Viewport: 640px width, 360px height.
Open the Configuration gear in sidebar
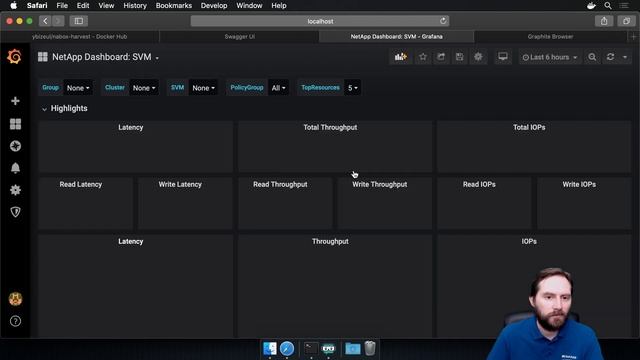pyautogui.click(x=15, y=190)
